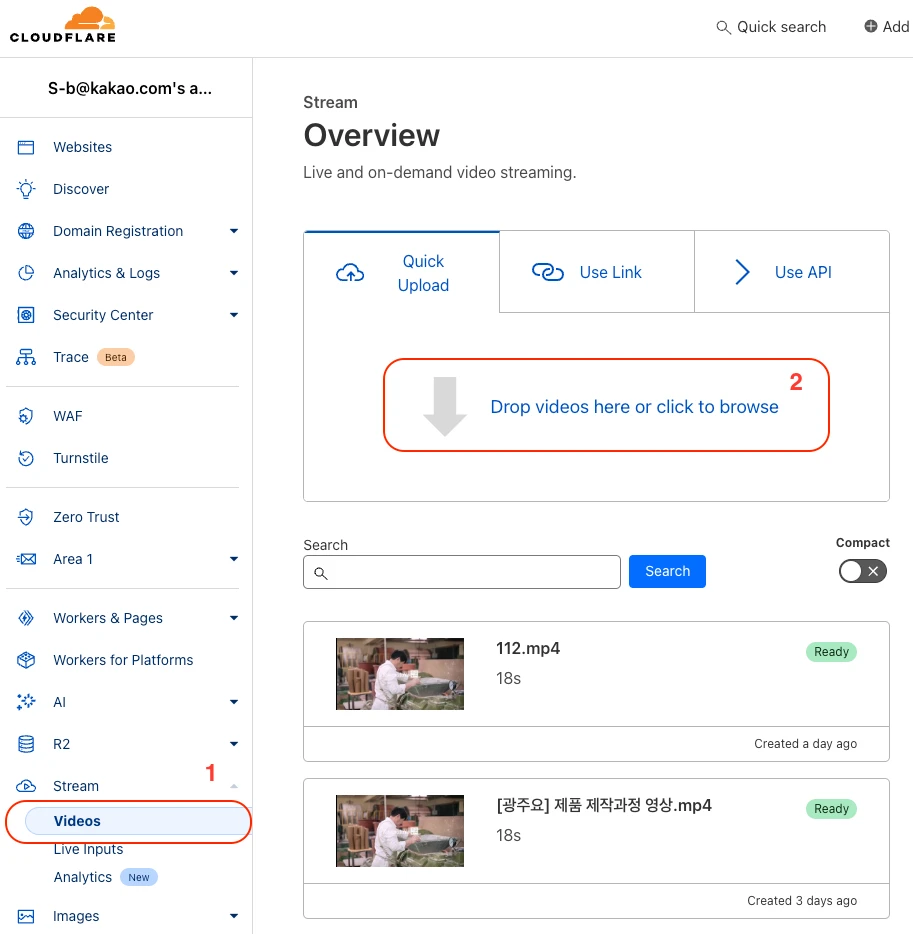913x934 pixels.
Task: Expand the Domain Registration menu arrow
Action: click(234, 231)
